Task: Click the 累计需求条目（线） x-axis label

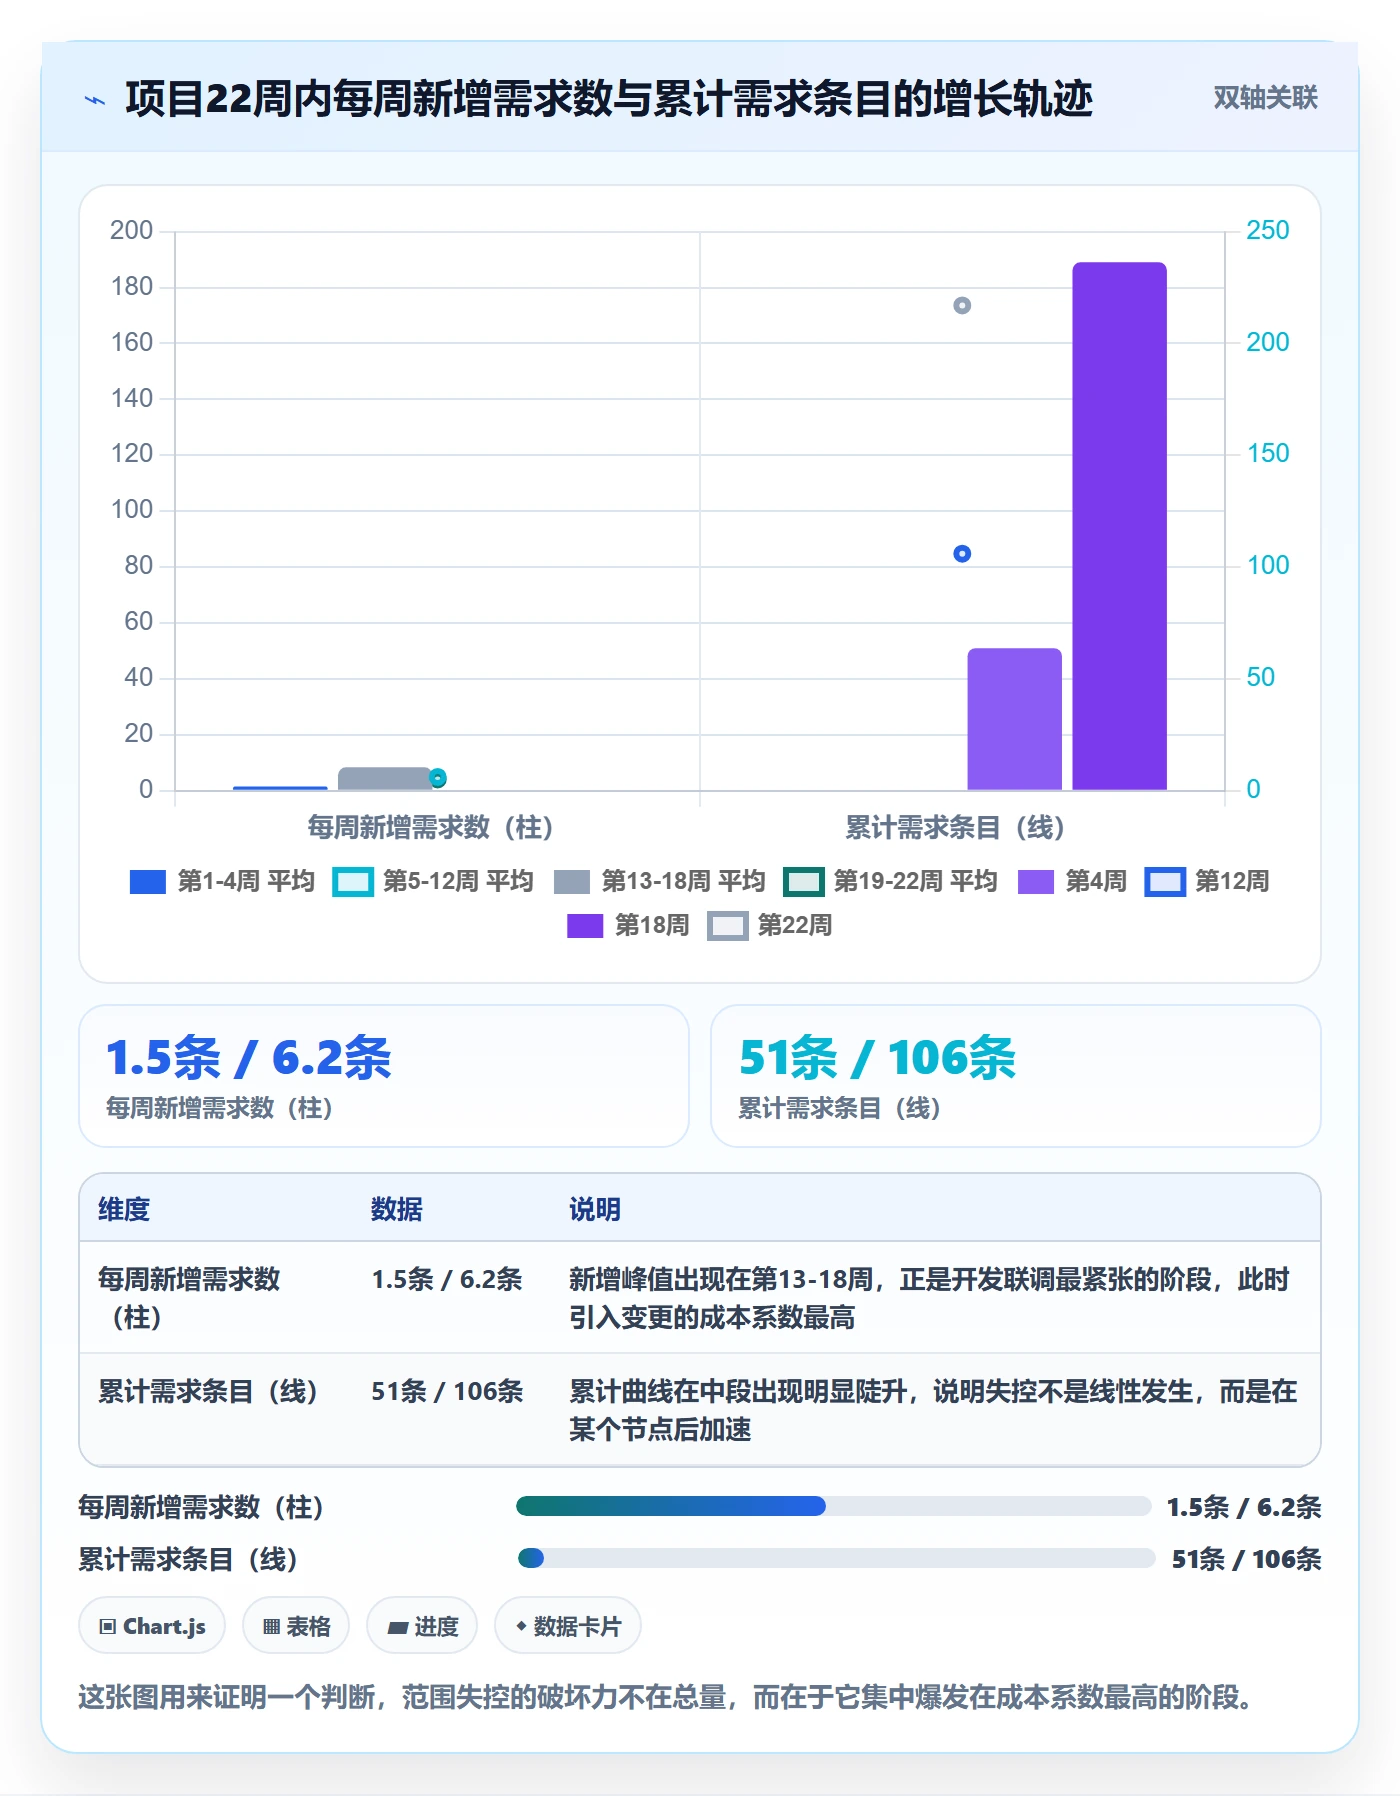Action: pos(956,827)
